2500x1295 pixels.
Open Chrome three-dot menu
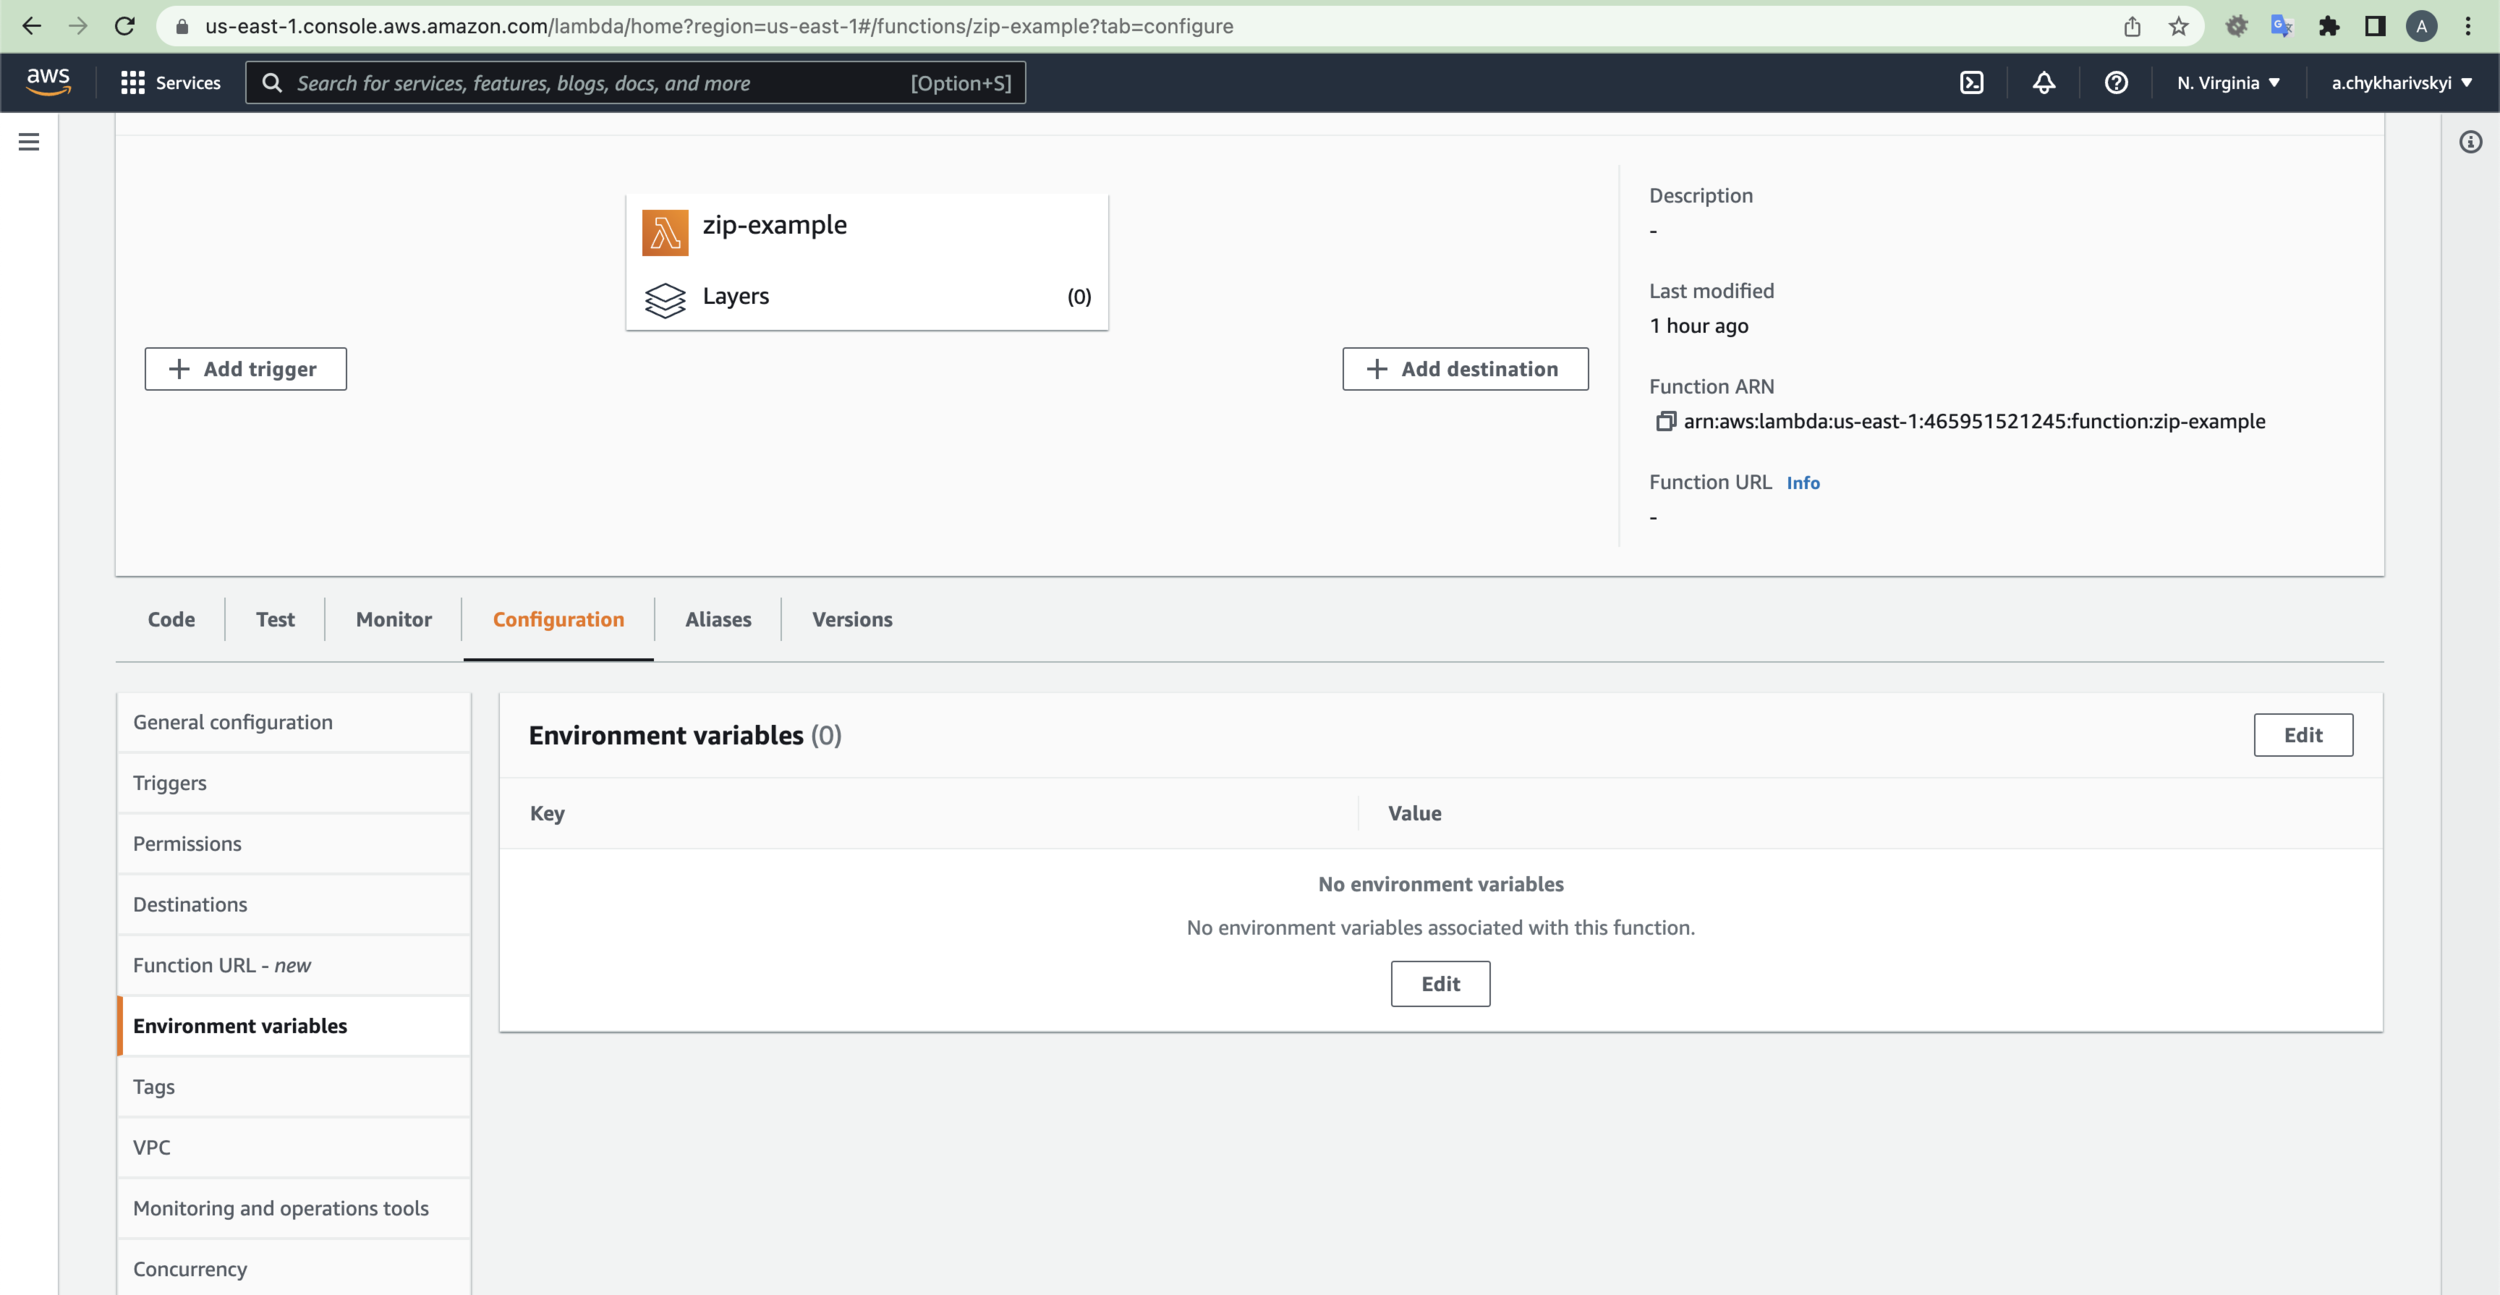pos(2468,26)
